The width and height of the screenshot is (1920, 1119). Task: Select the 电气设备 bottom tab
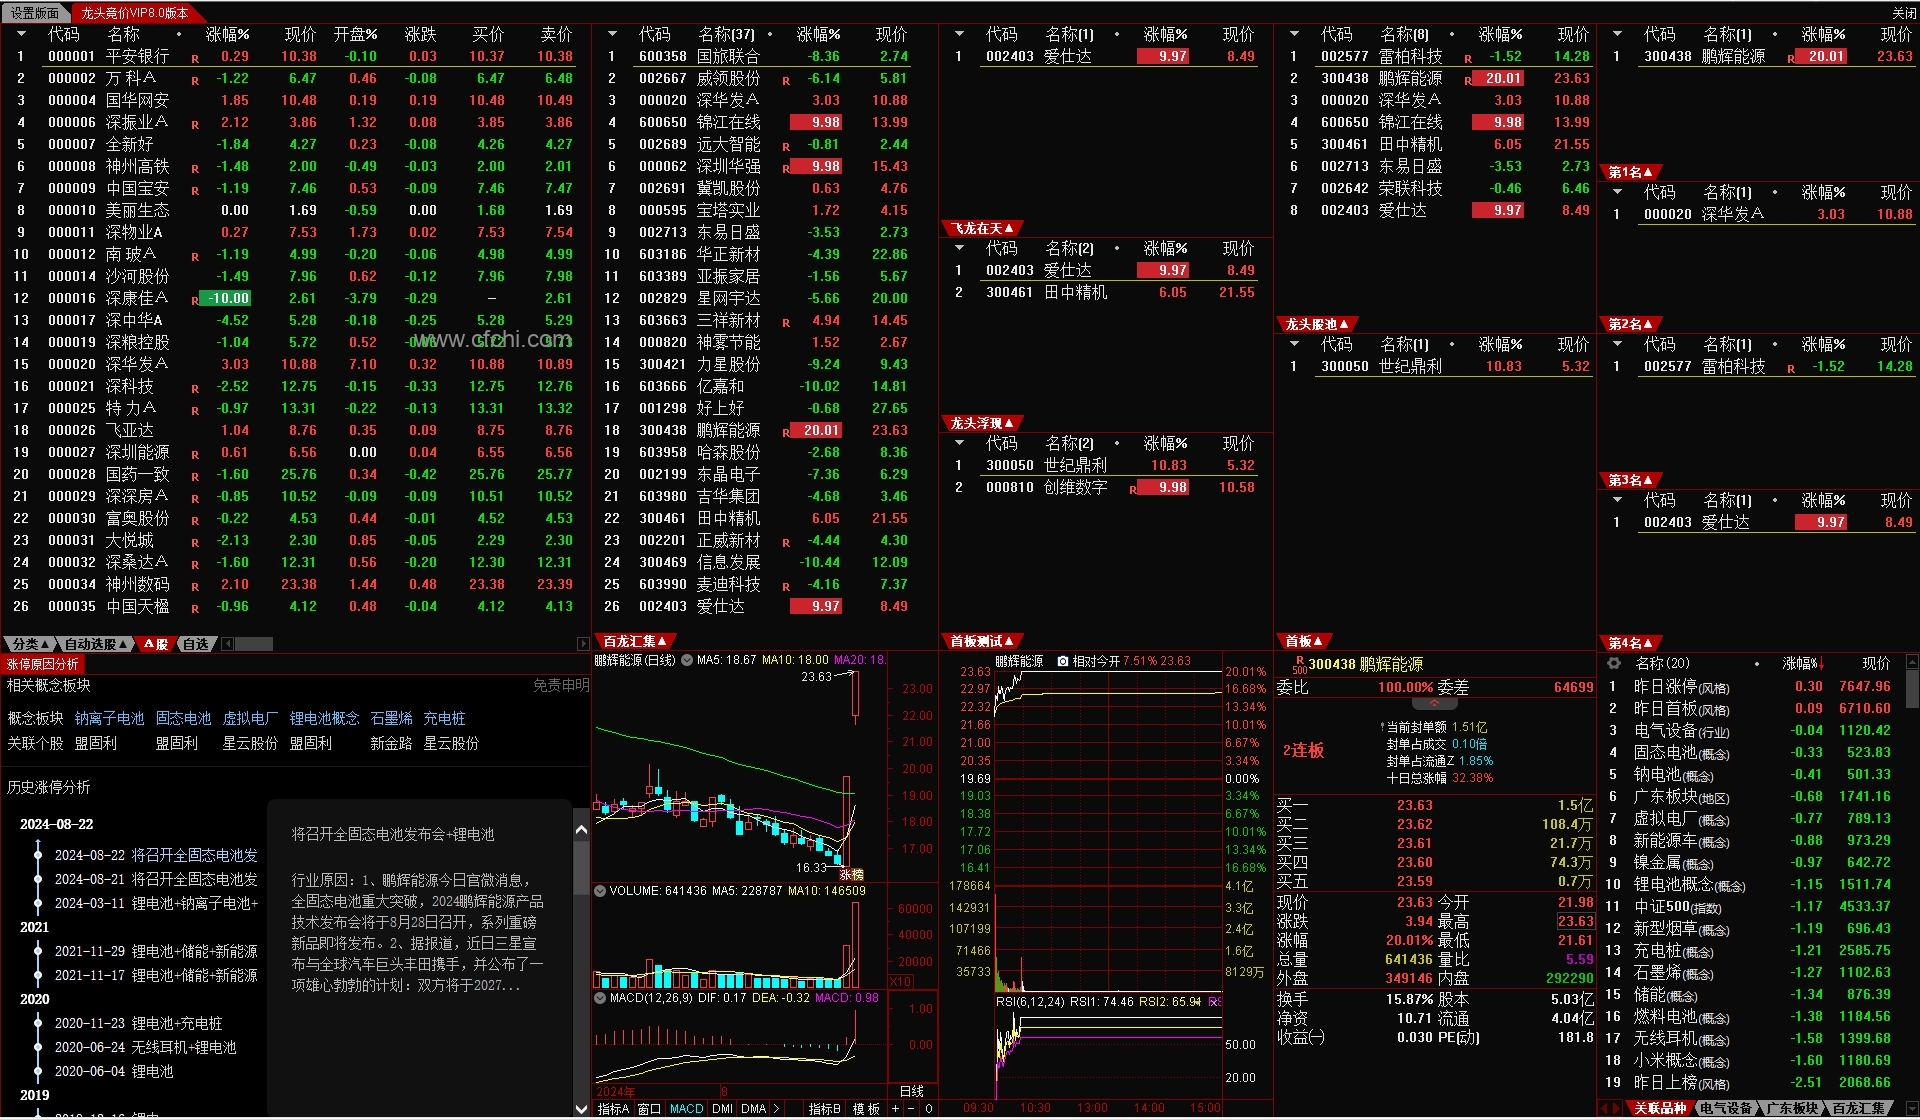tap(1726, 1108)
